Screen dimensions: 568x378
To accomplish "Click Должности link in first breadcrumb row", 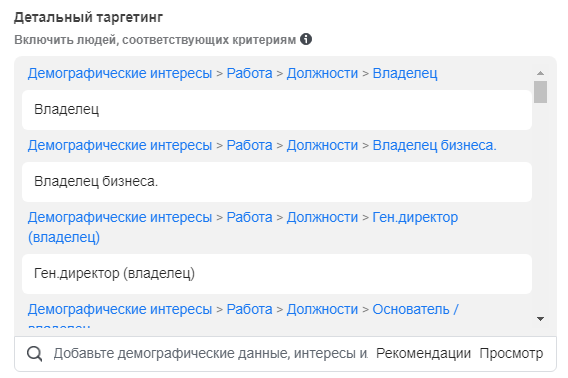I will pyautogui.click(x=322, y=73).
